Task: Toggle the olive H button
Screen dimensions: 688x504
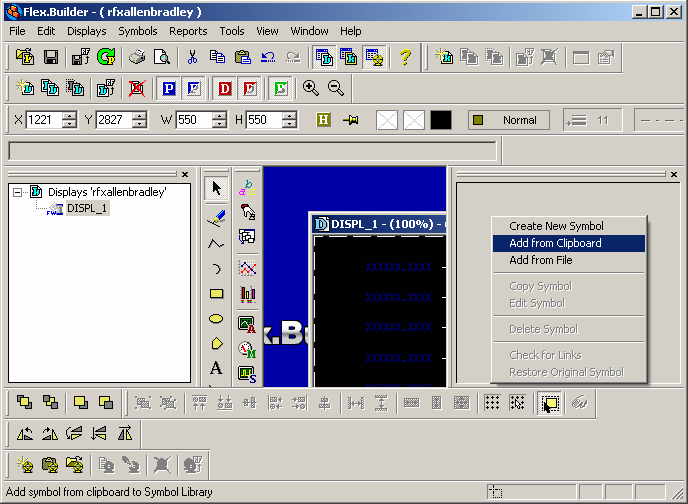Action: (x=323, y=120)
